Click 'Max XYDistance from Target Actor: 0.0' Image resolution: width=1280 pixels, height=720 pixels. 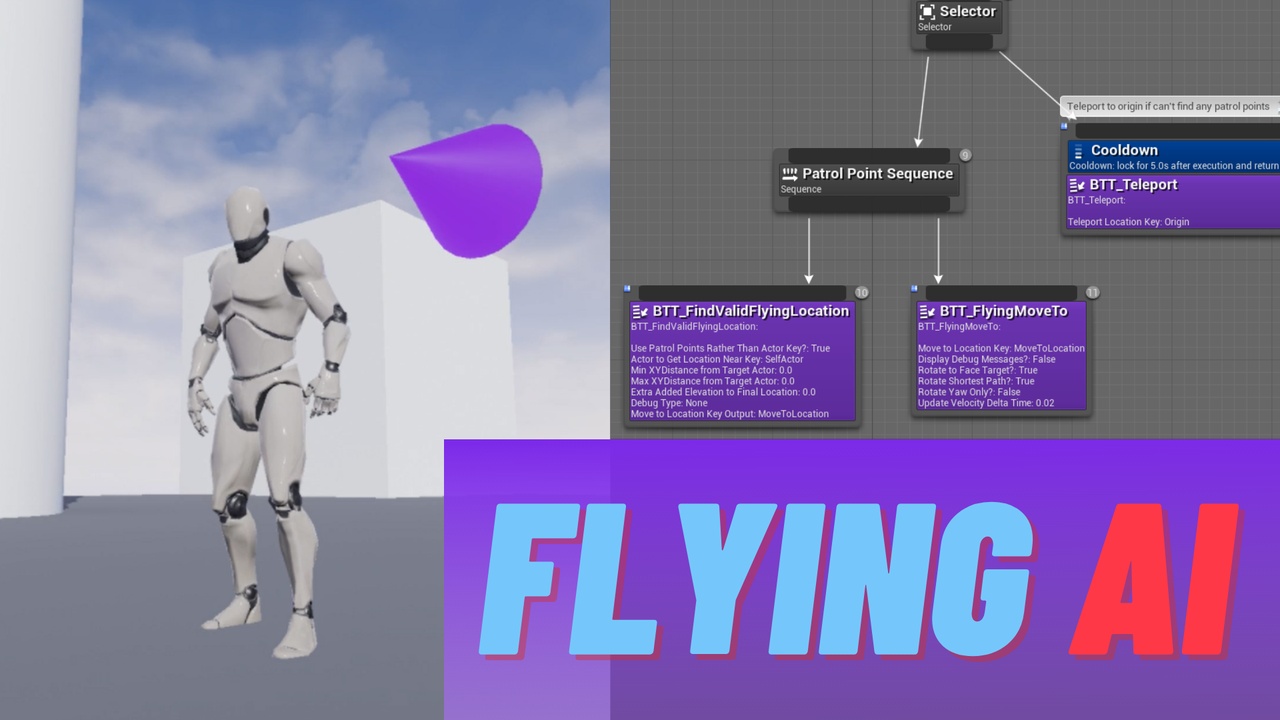pyautogui.click(x=712, y=381)
